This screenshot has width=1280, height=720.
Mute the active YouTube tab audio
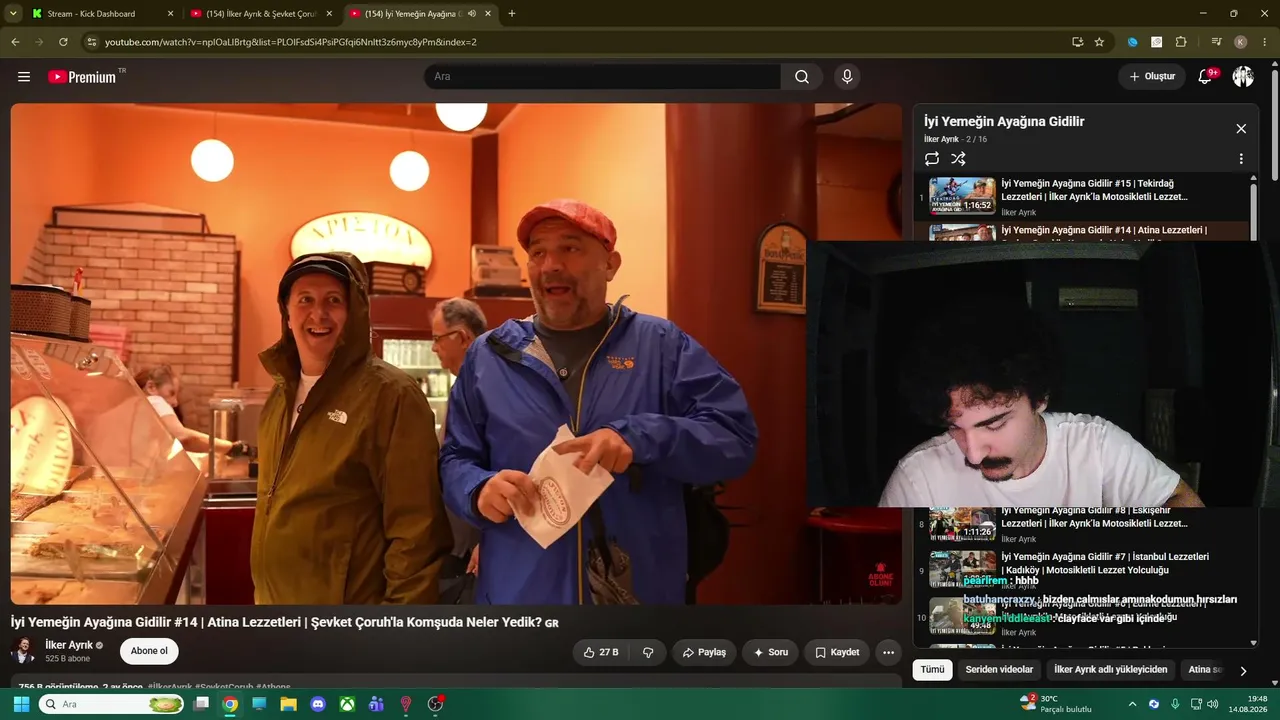coord(471,14)
